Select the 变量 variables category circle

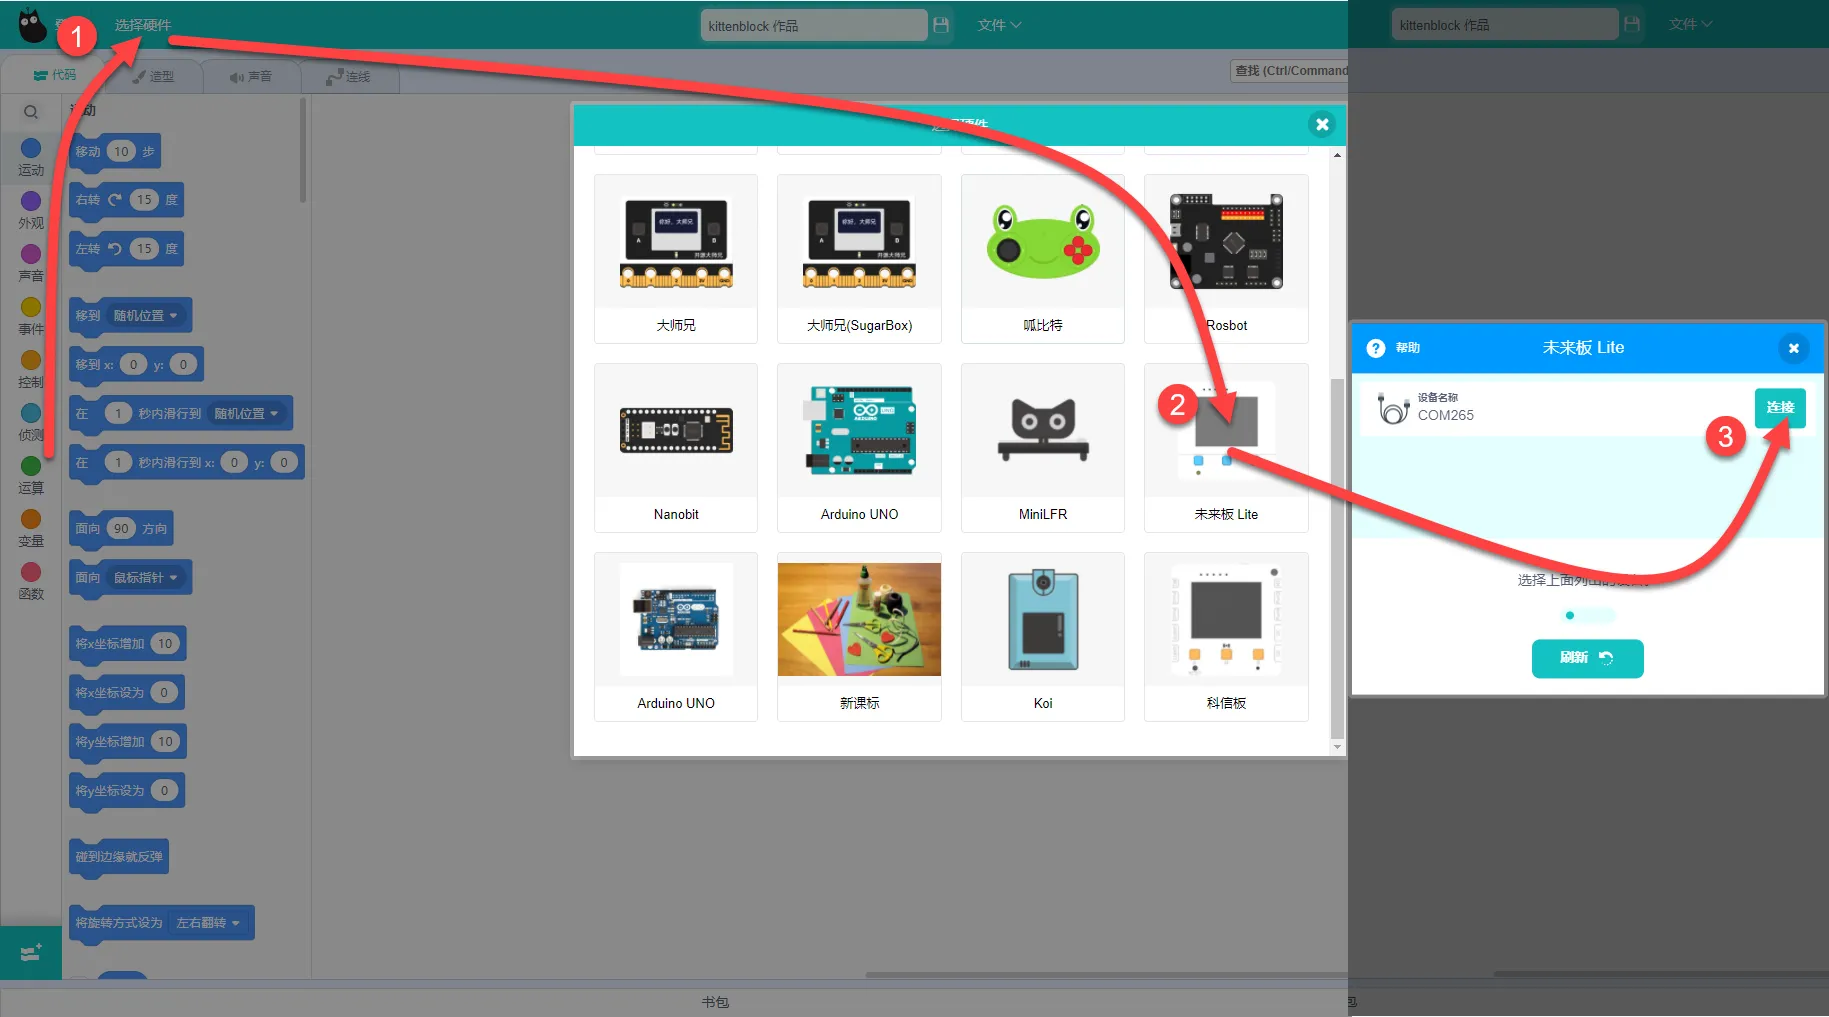pyautogui.click(x=31, y=519)
